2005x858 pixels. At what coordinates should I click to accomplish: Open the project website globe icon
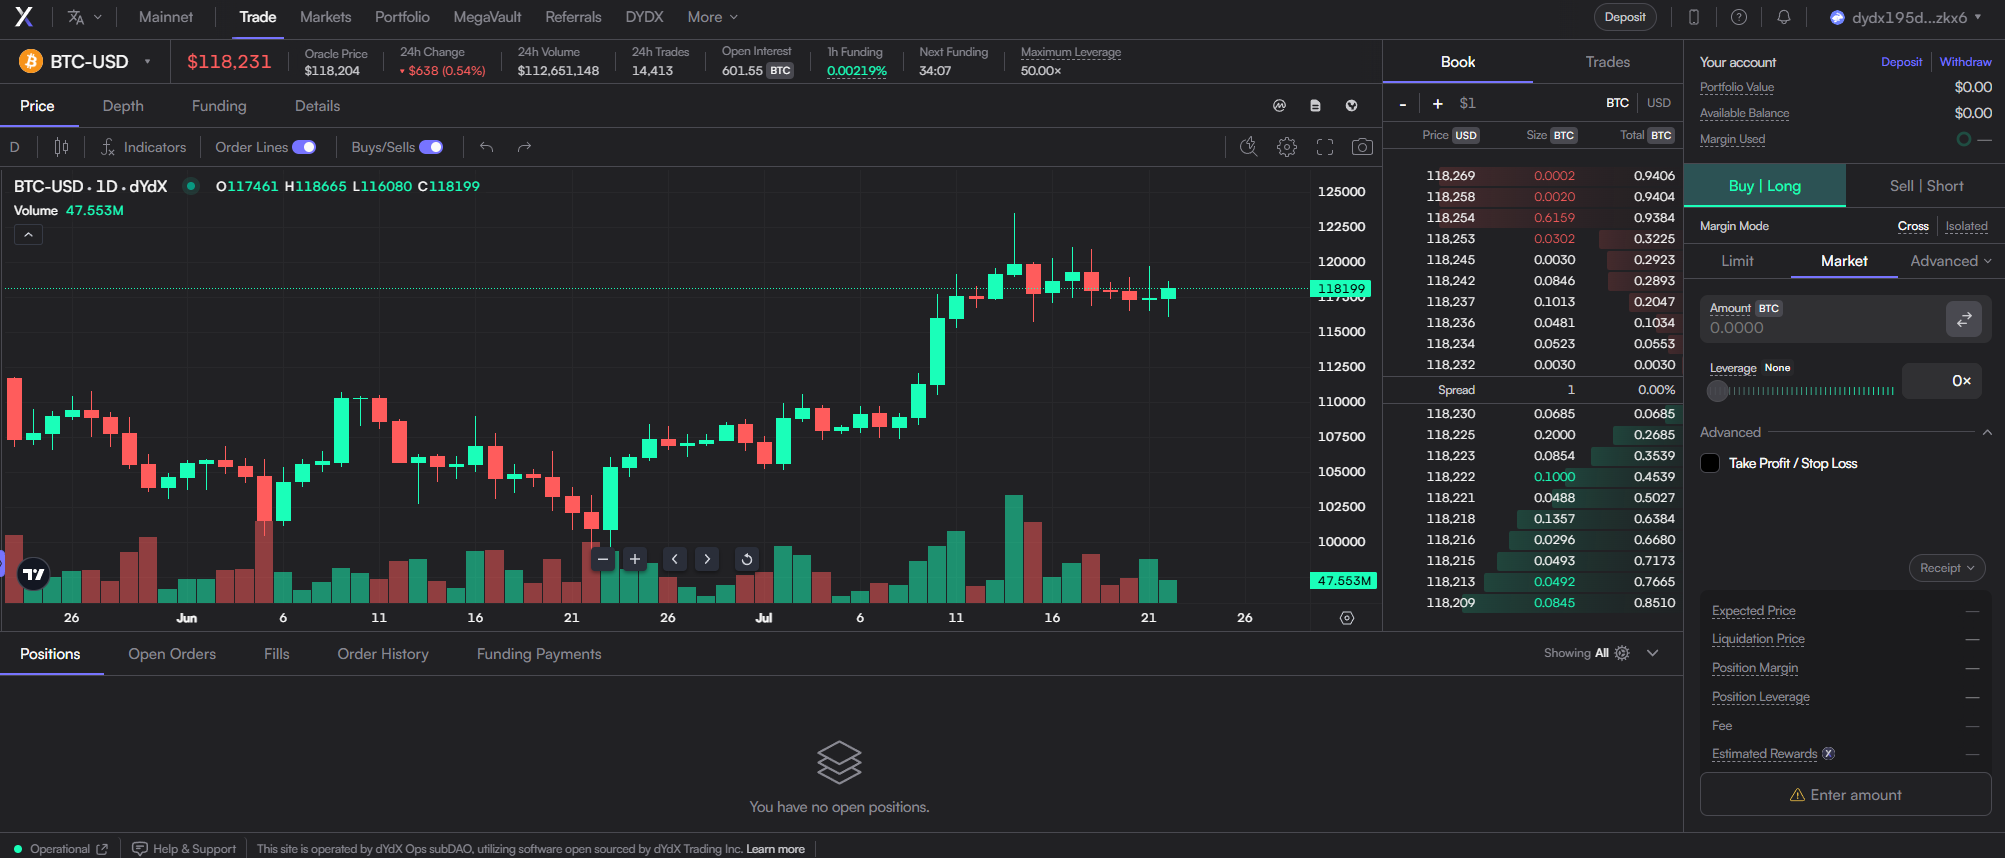pos(1351,106)
